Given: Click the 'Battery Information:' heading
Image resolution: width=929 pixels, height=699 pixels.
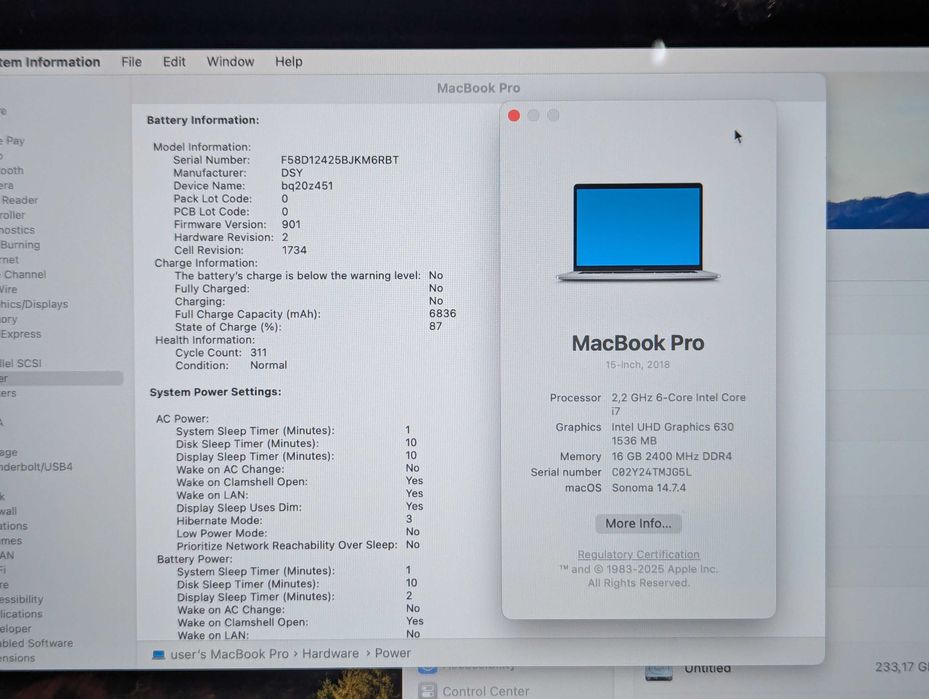Looking at the screenshot, I should [203, 120].
